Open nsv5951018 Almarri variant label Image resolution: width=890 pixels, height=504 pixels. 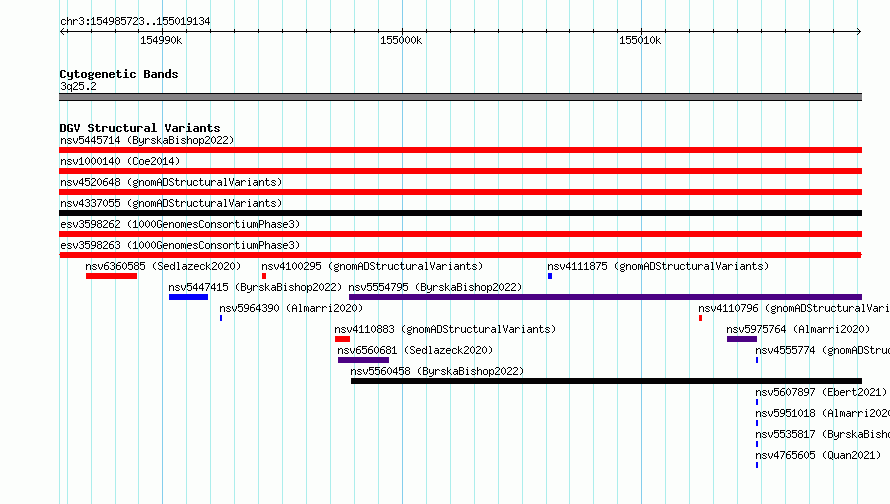822,413
